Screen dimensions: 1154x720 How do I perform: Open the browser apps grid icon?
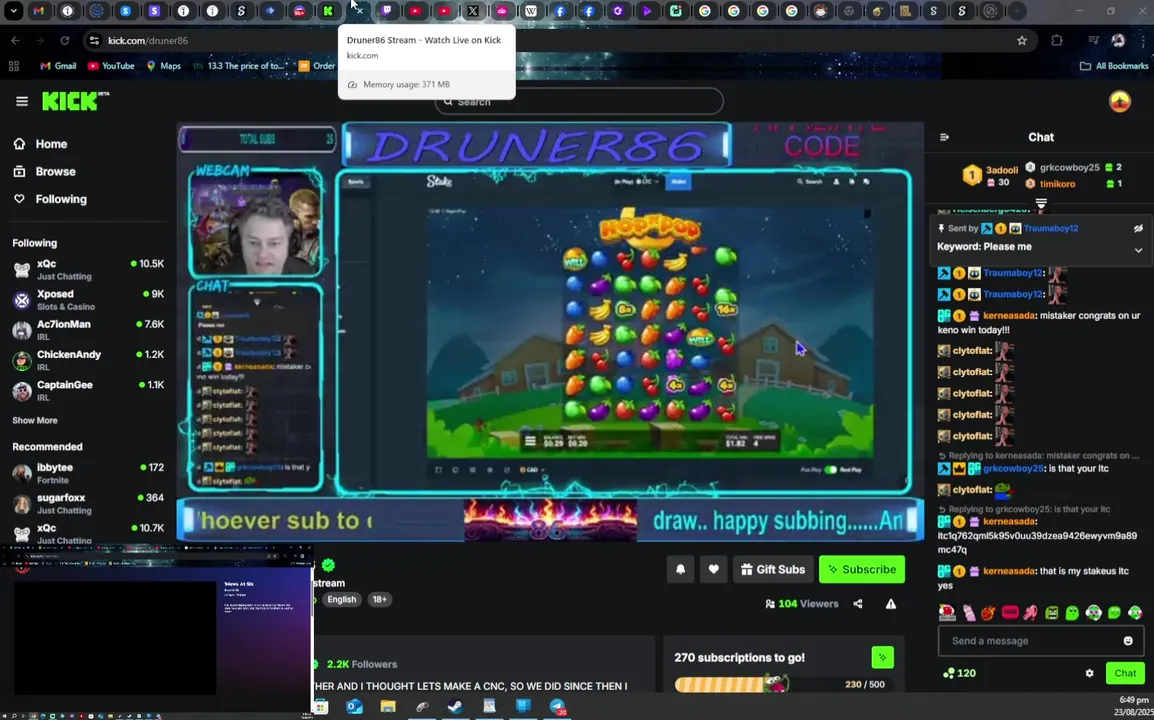pyautogui.click(x=14, y=66)
